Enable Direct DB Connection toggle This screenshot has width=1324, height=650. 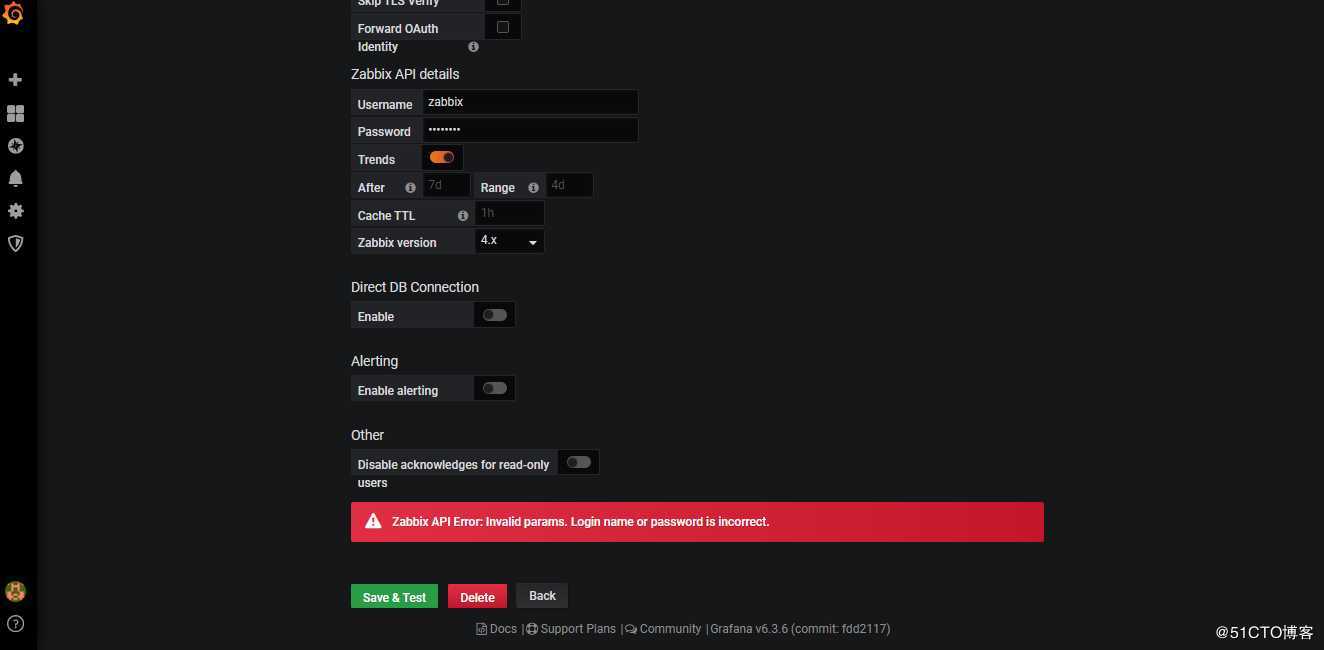pos(494,315)
